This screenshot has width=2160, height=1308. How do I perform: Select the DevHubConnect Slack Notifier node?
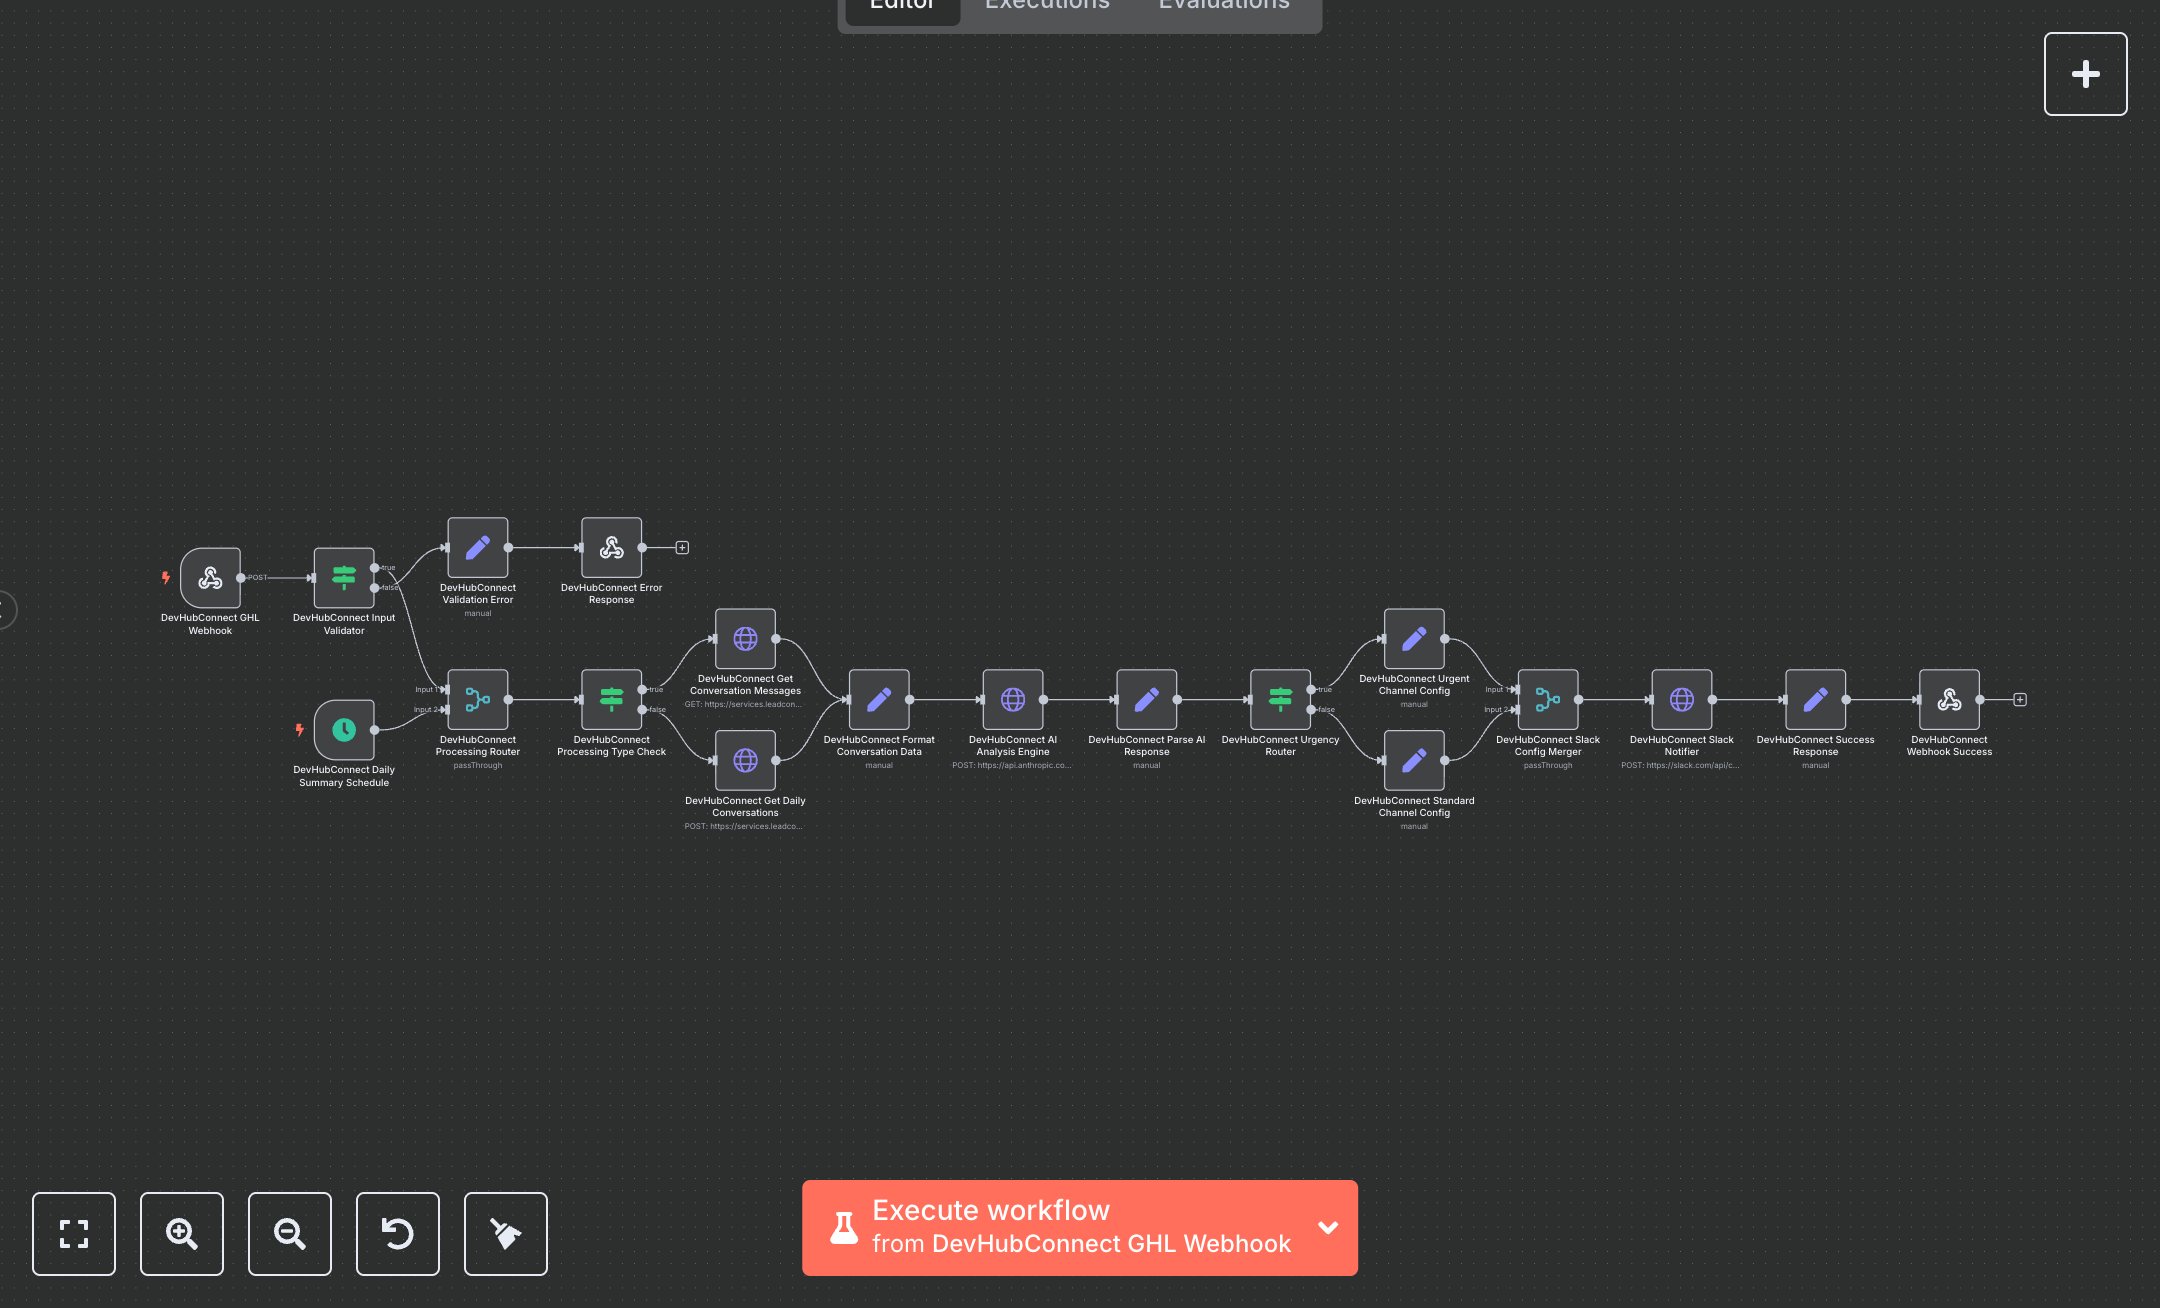coord(1682,699)
